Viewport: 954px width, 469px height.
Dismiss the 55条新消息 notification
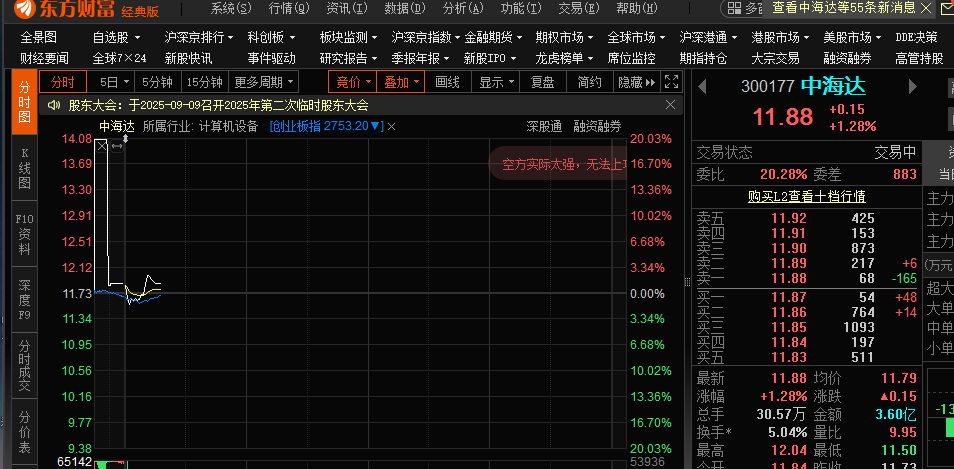tap(926, 8)
